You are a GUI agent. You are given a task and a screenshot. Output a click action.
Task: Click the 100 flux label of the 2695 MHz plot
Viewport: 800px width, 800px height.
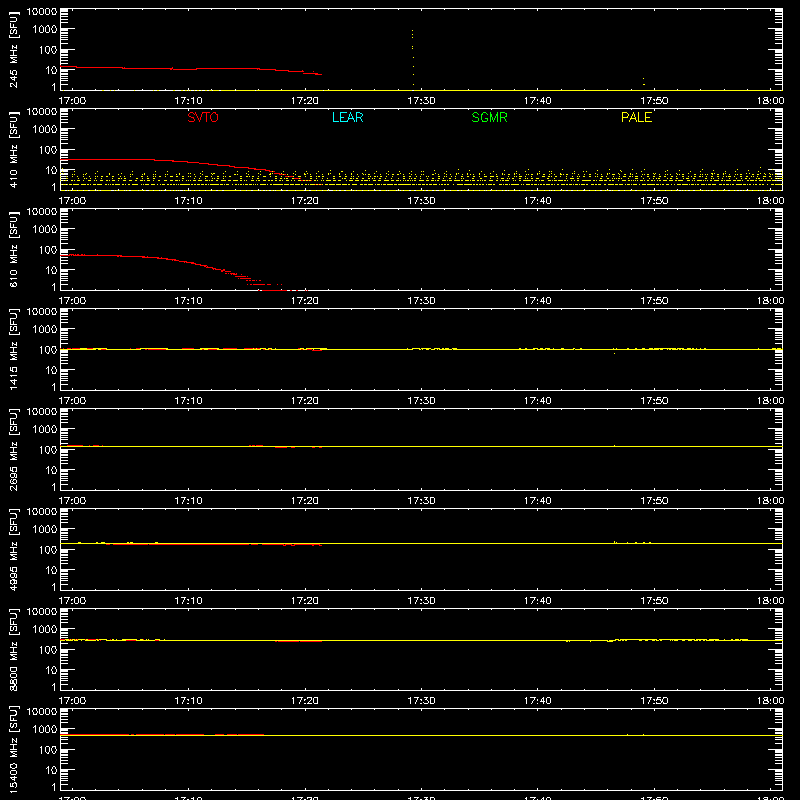[48, 450]
